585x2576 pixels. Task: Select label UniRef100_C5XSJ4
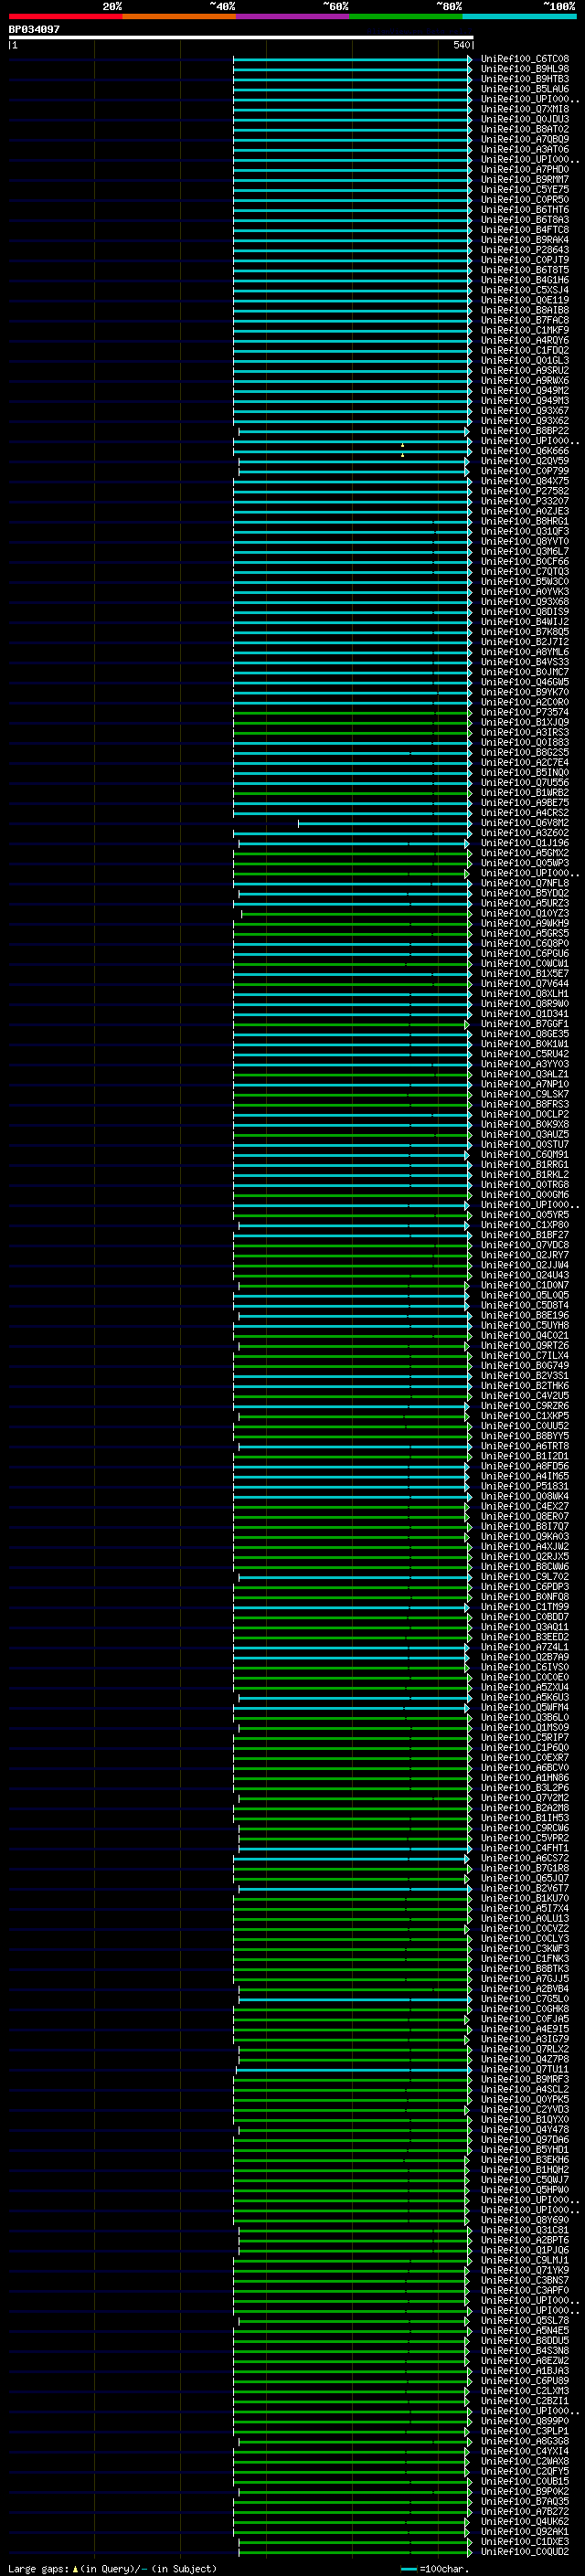[x=524, y=290]
